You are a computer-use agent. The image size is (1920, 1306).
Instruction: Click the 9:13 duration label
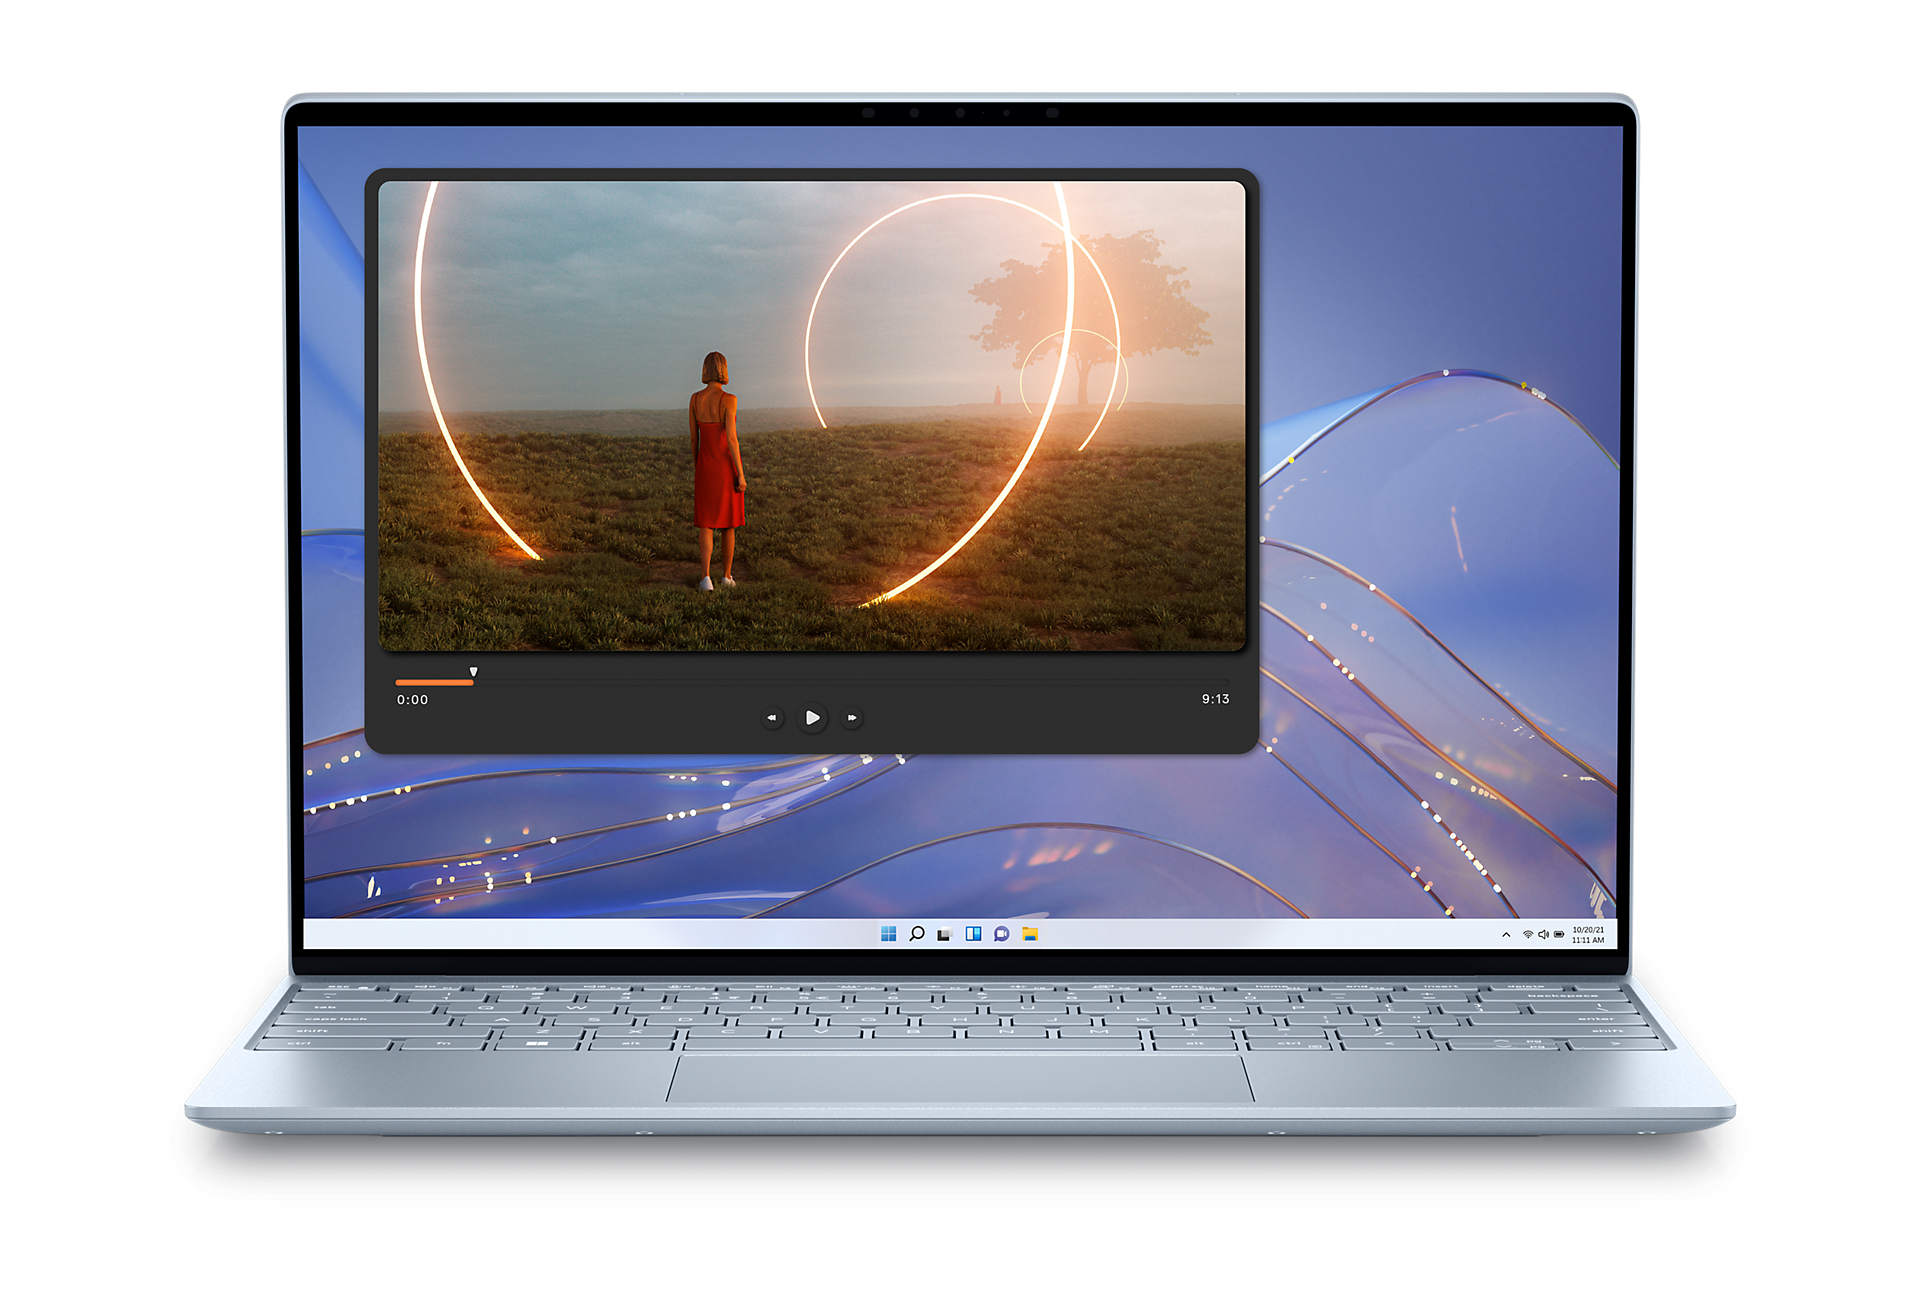(1216, 699)
